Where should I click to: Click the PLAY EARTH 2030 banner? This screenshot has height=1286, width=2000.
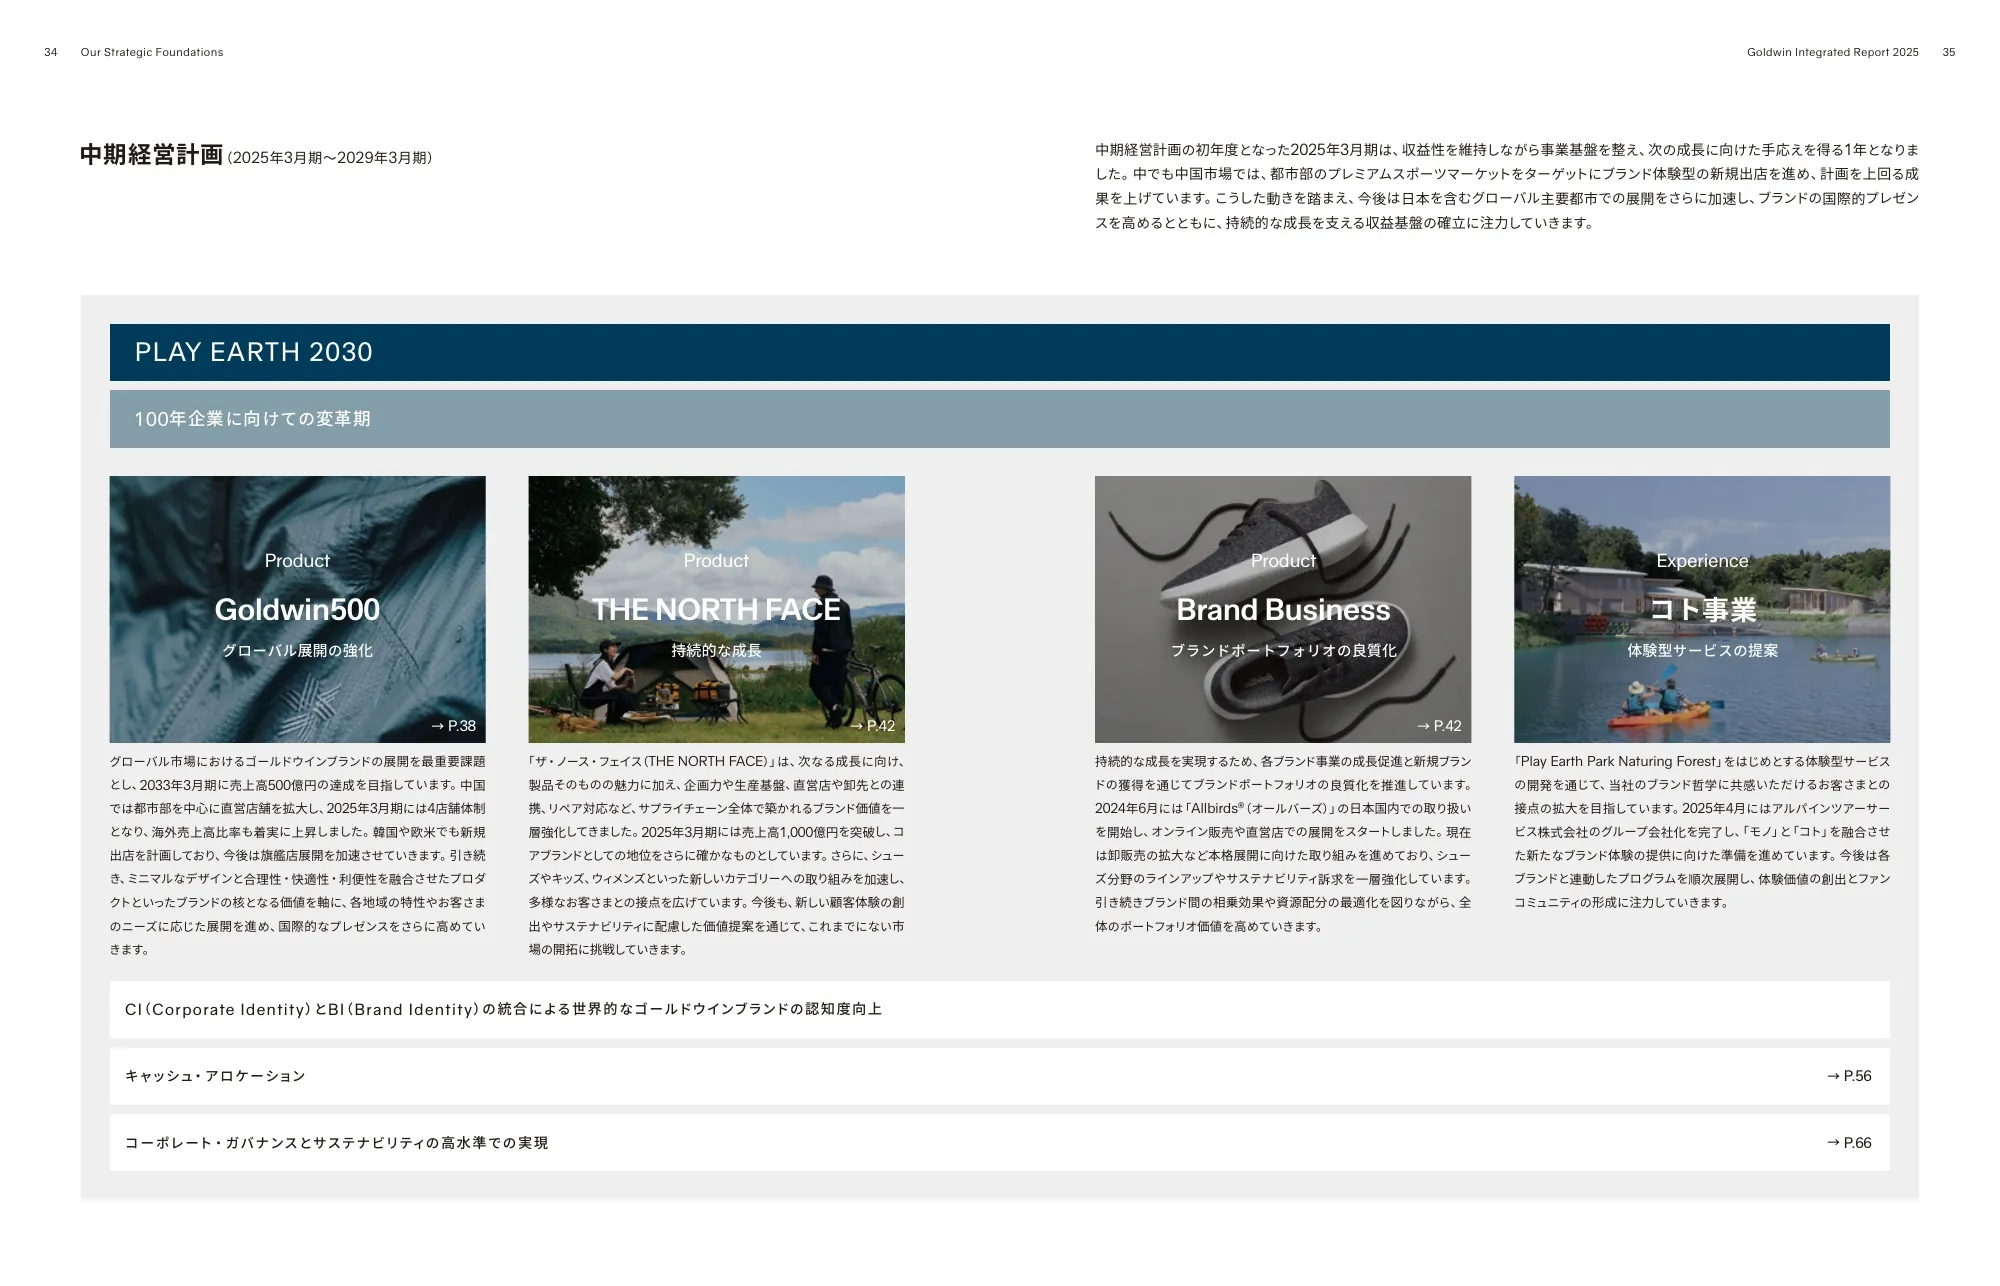coord(1000,352)
